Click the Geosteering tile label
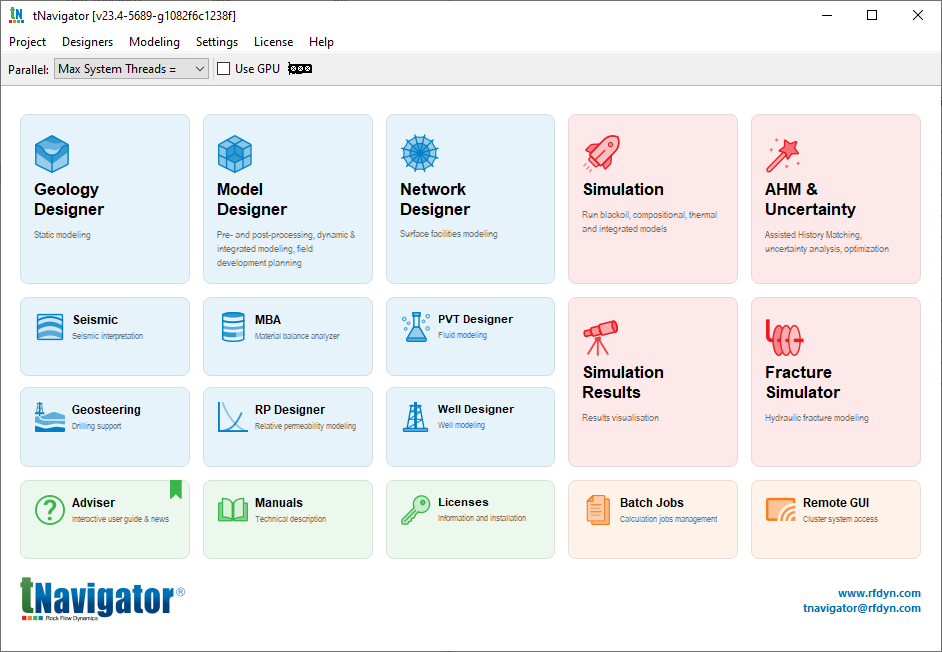 tap(106, 410)
